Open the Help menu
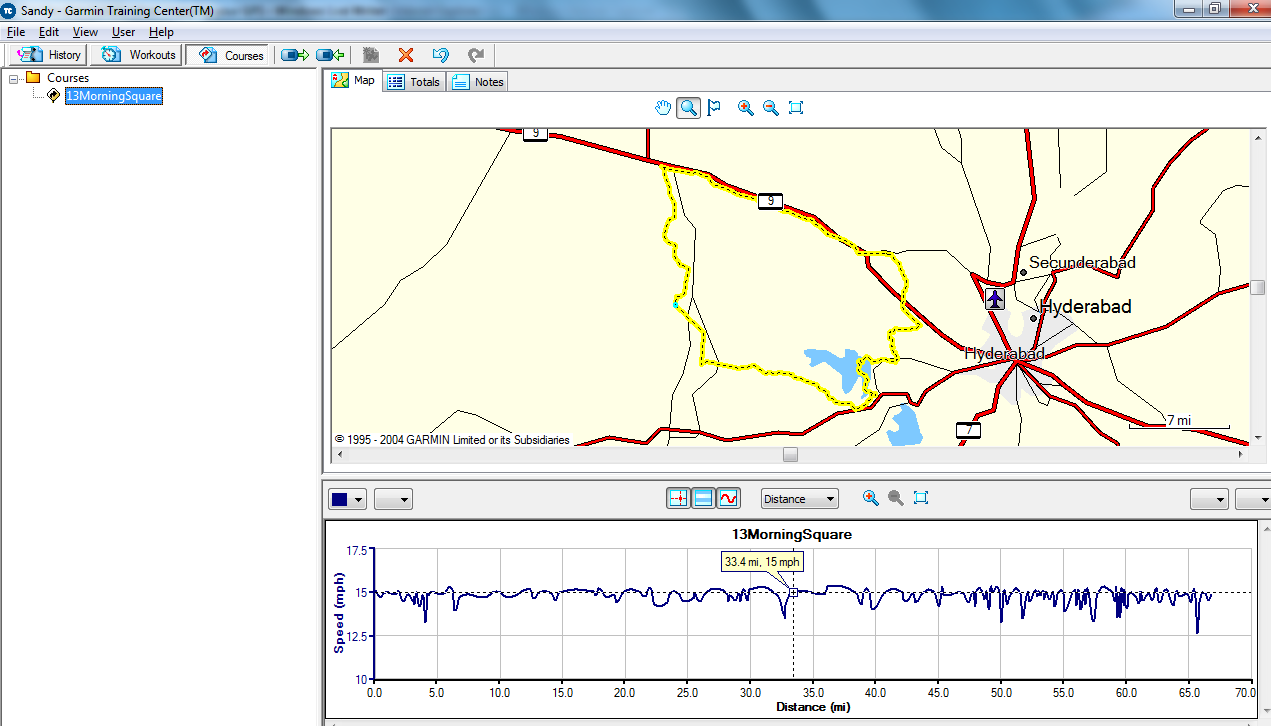Viewport: 1271px width, 726px height. coord(161,32)
